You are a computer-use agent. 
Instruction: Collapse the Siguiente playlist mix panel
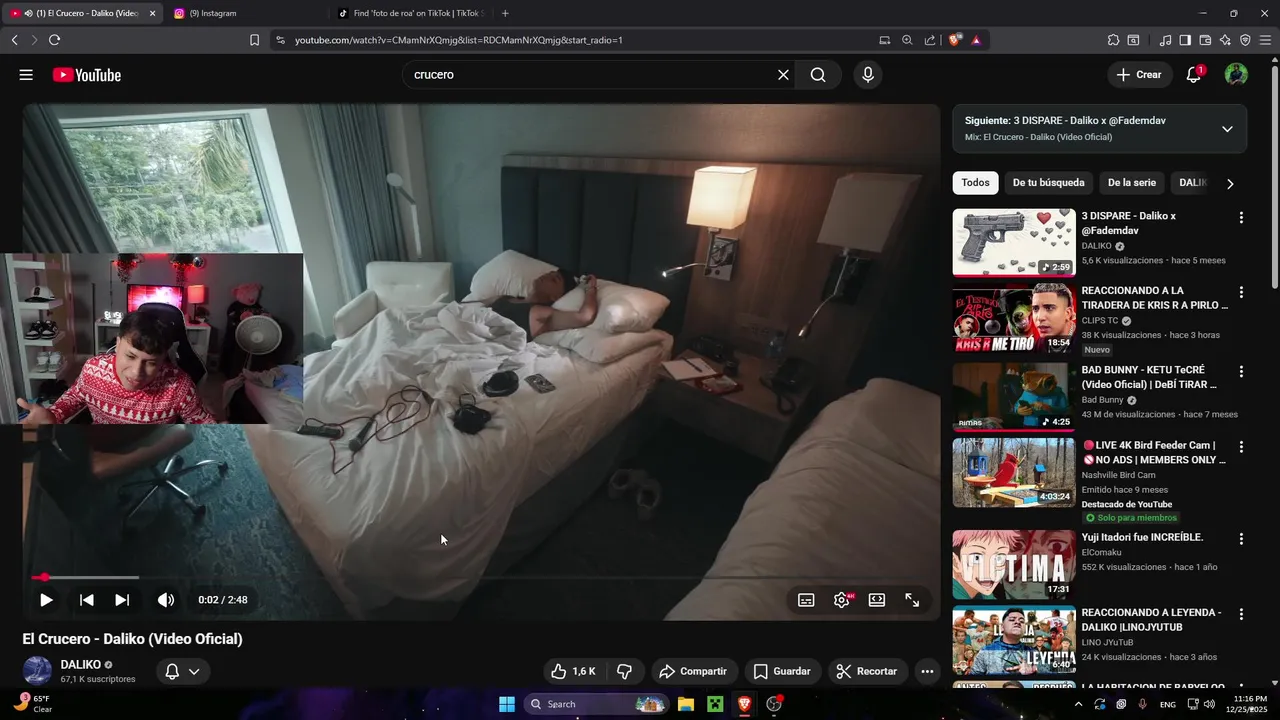tap(1227, 129)
